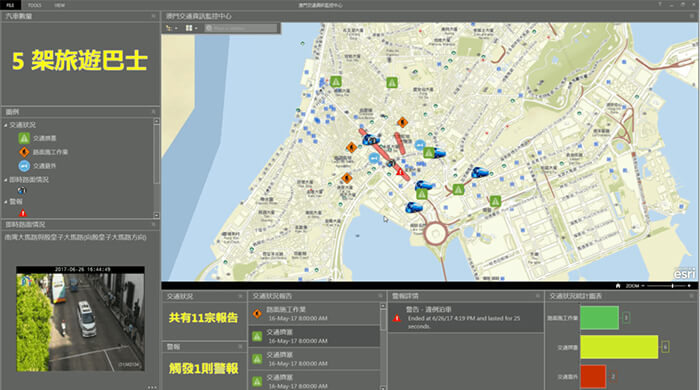Click the blue accident marker left of red road
Viewport: 700px width, 390px height.
point(374,158)
